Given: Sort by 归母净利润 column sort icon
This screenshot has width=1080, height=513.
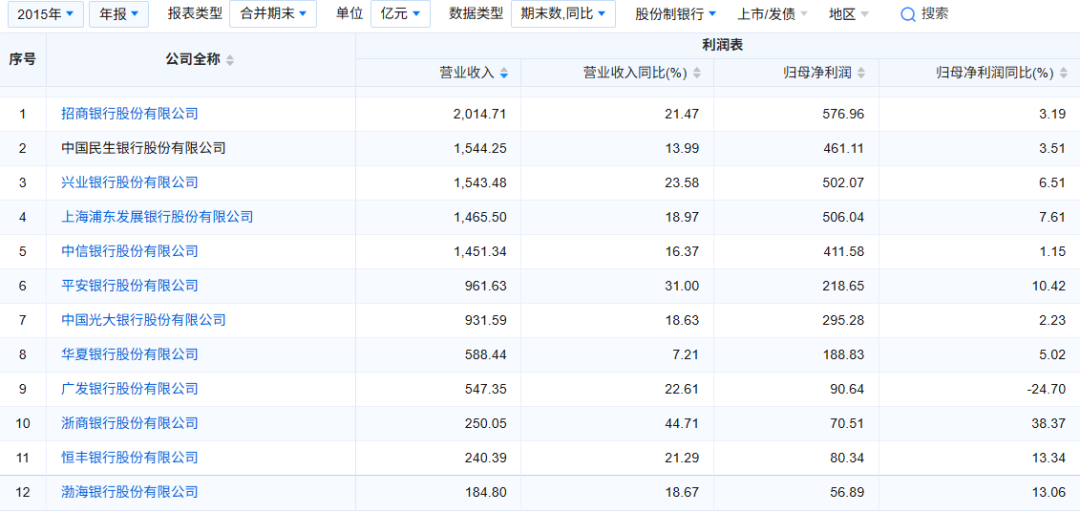Looking at the screenshot, I should click(860, 73).
